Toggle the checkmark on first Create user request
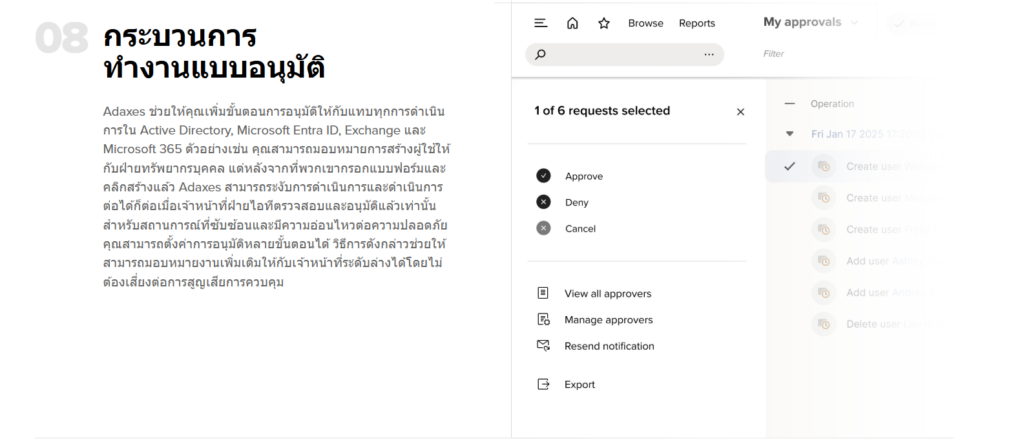This screenshot has width=1024, height=439. point(789,167)
